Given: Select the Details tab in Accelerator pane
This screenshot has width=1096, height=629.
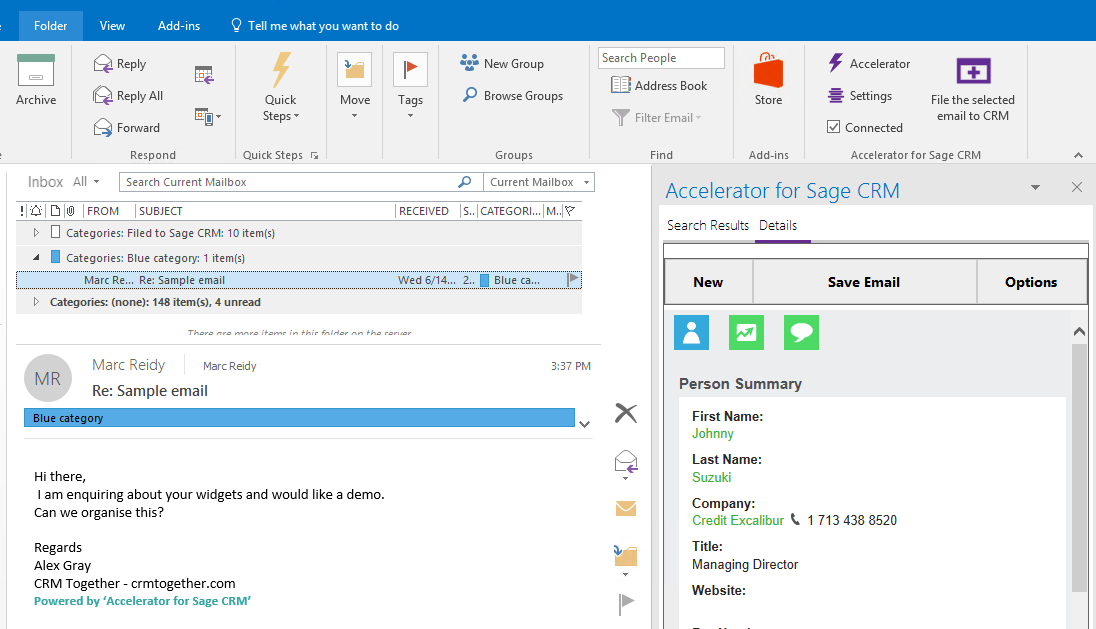Looking at the screenshot, I should 778,225.
